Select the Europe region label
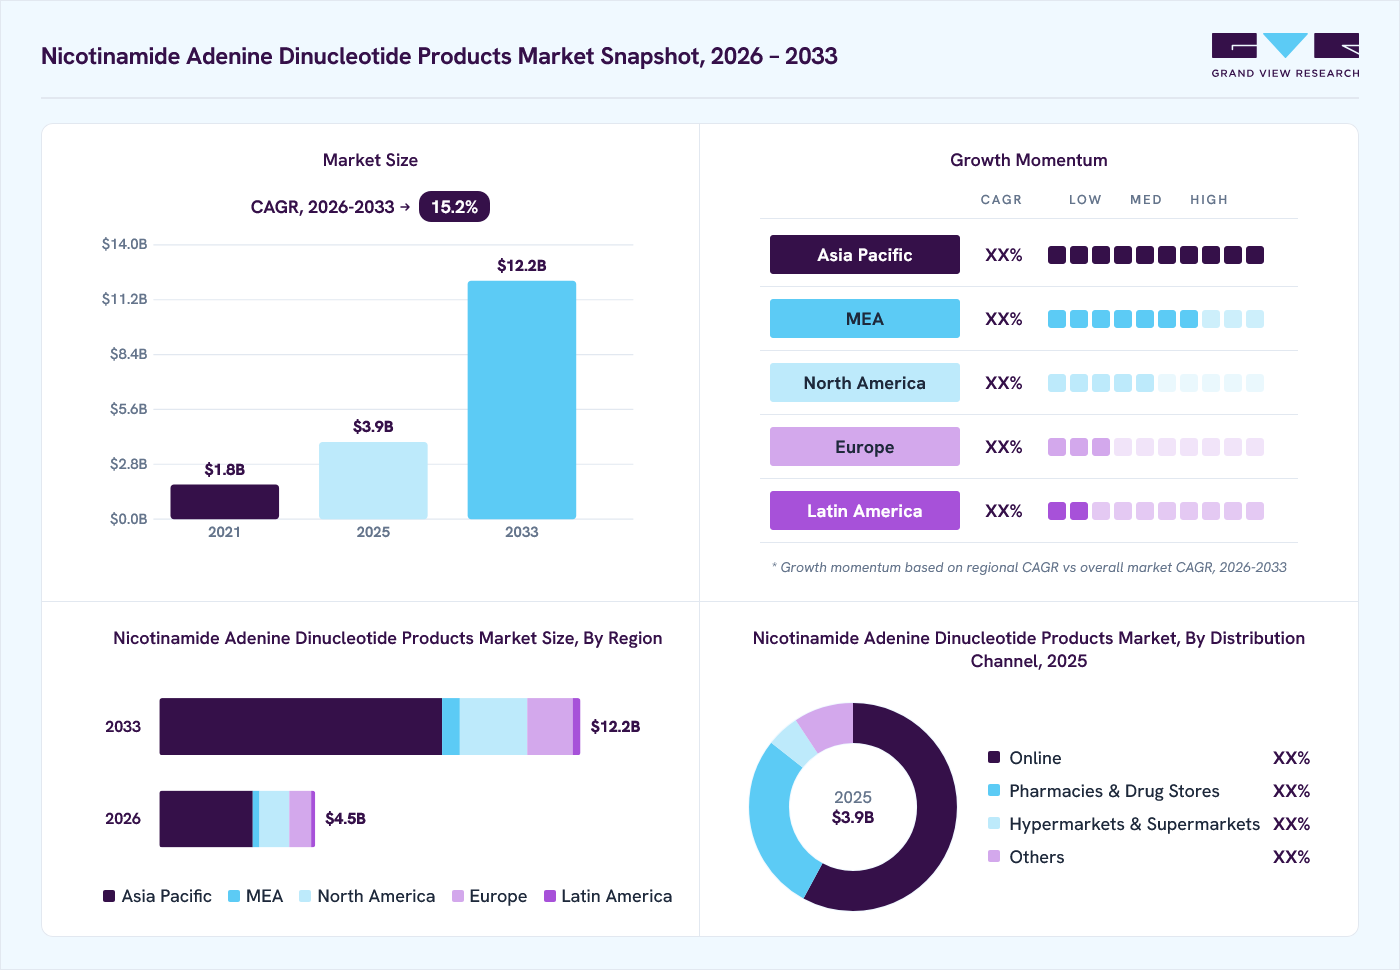This screenshot has height=970, width=1400. [x=865, y=447]
